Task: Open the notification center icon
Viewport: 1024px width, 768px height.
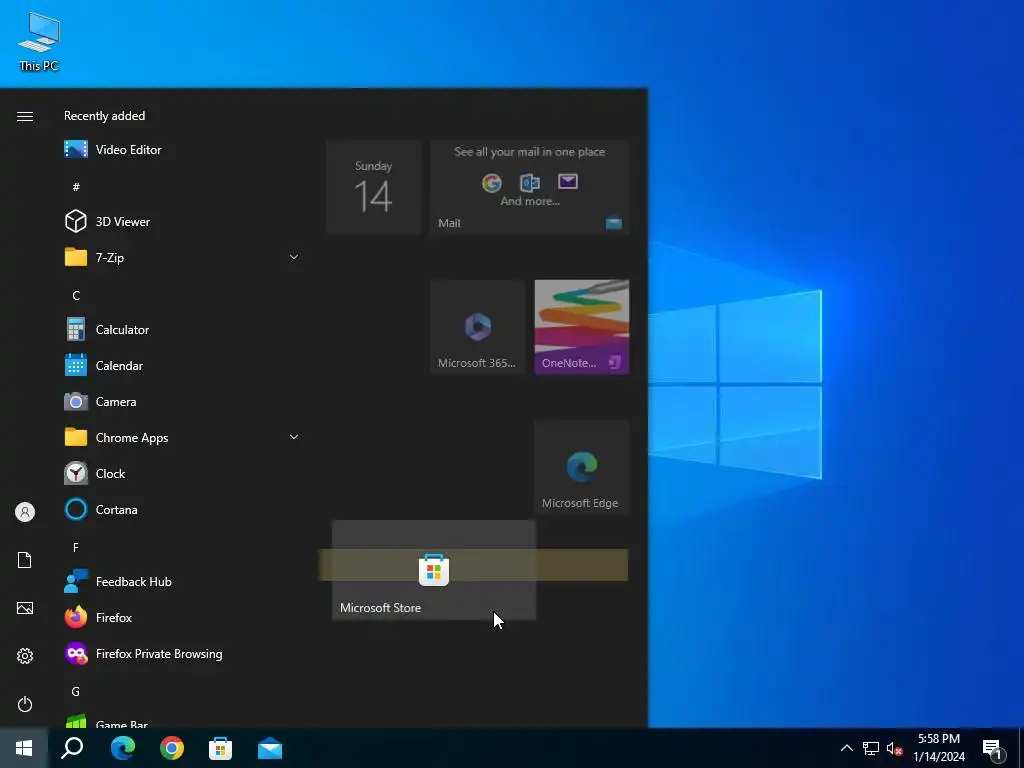Action: [x=993, y=748]
